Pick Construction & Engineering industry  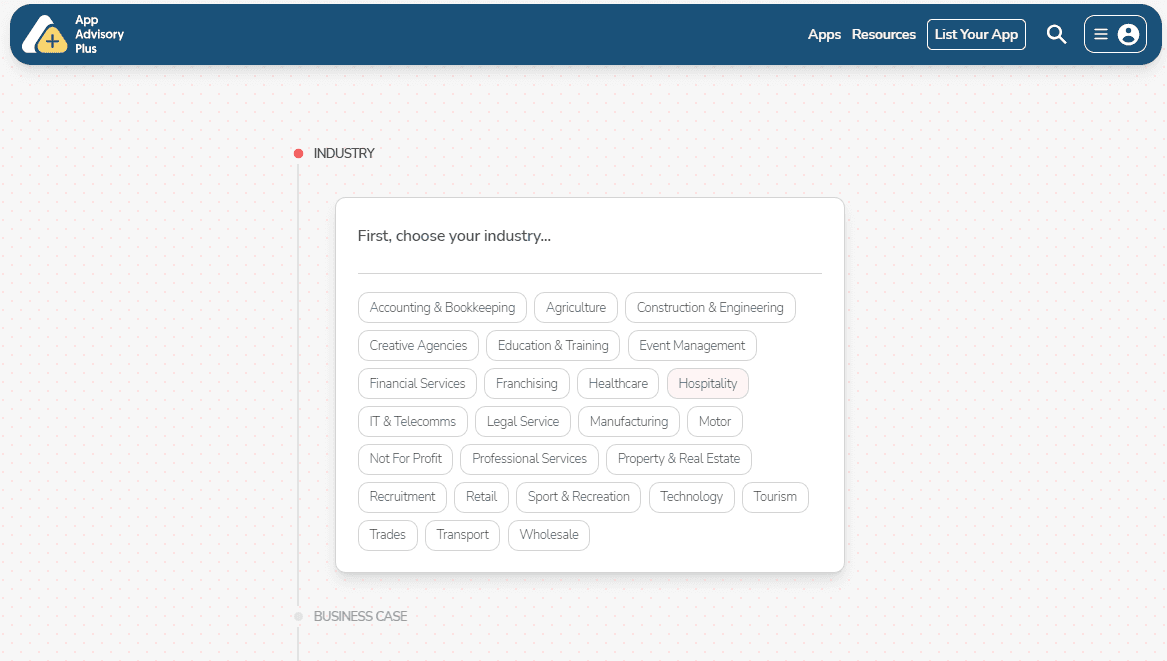click(x=710, y=308)
